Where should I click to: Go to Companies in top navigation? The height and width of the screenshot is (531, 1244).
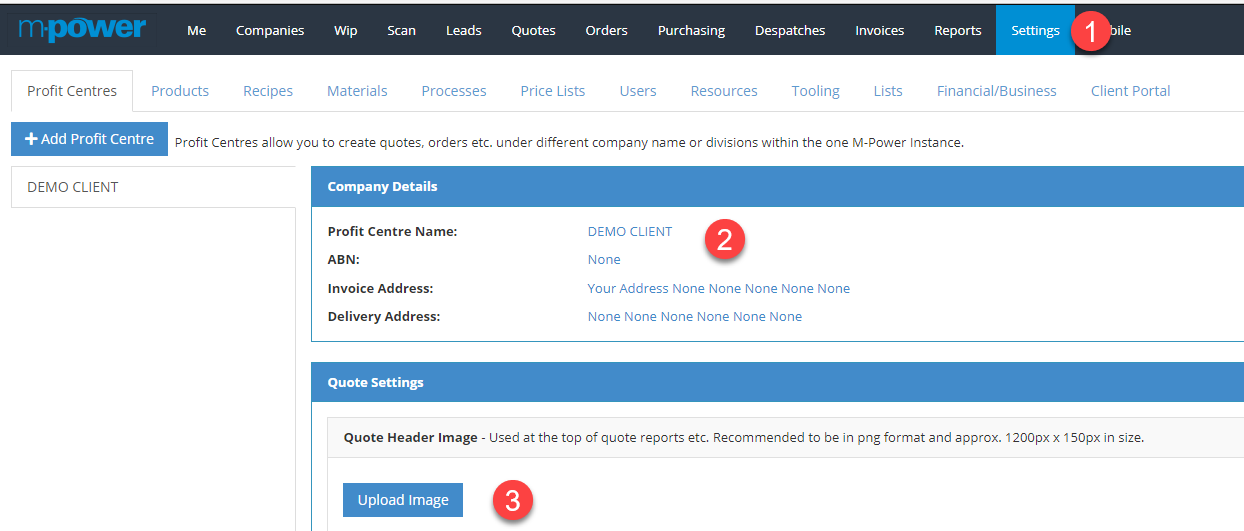[270, 30]
